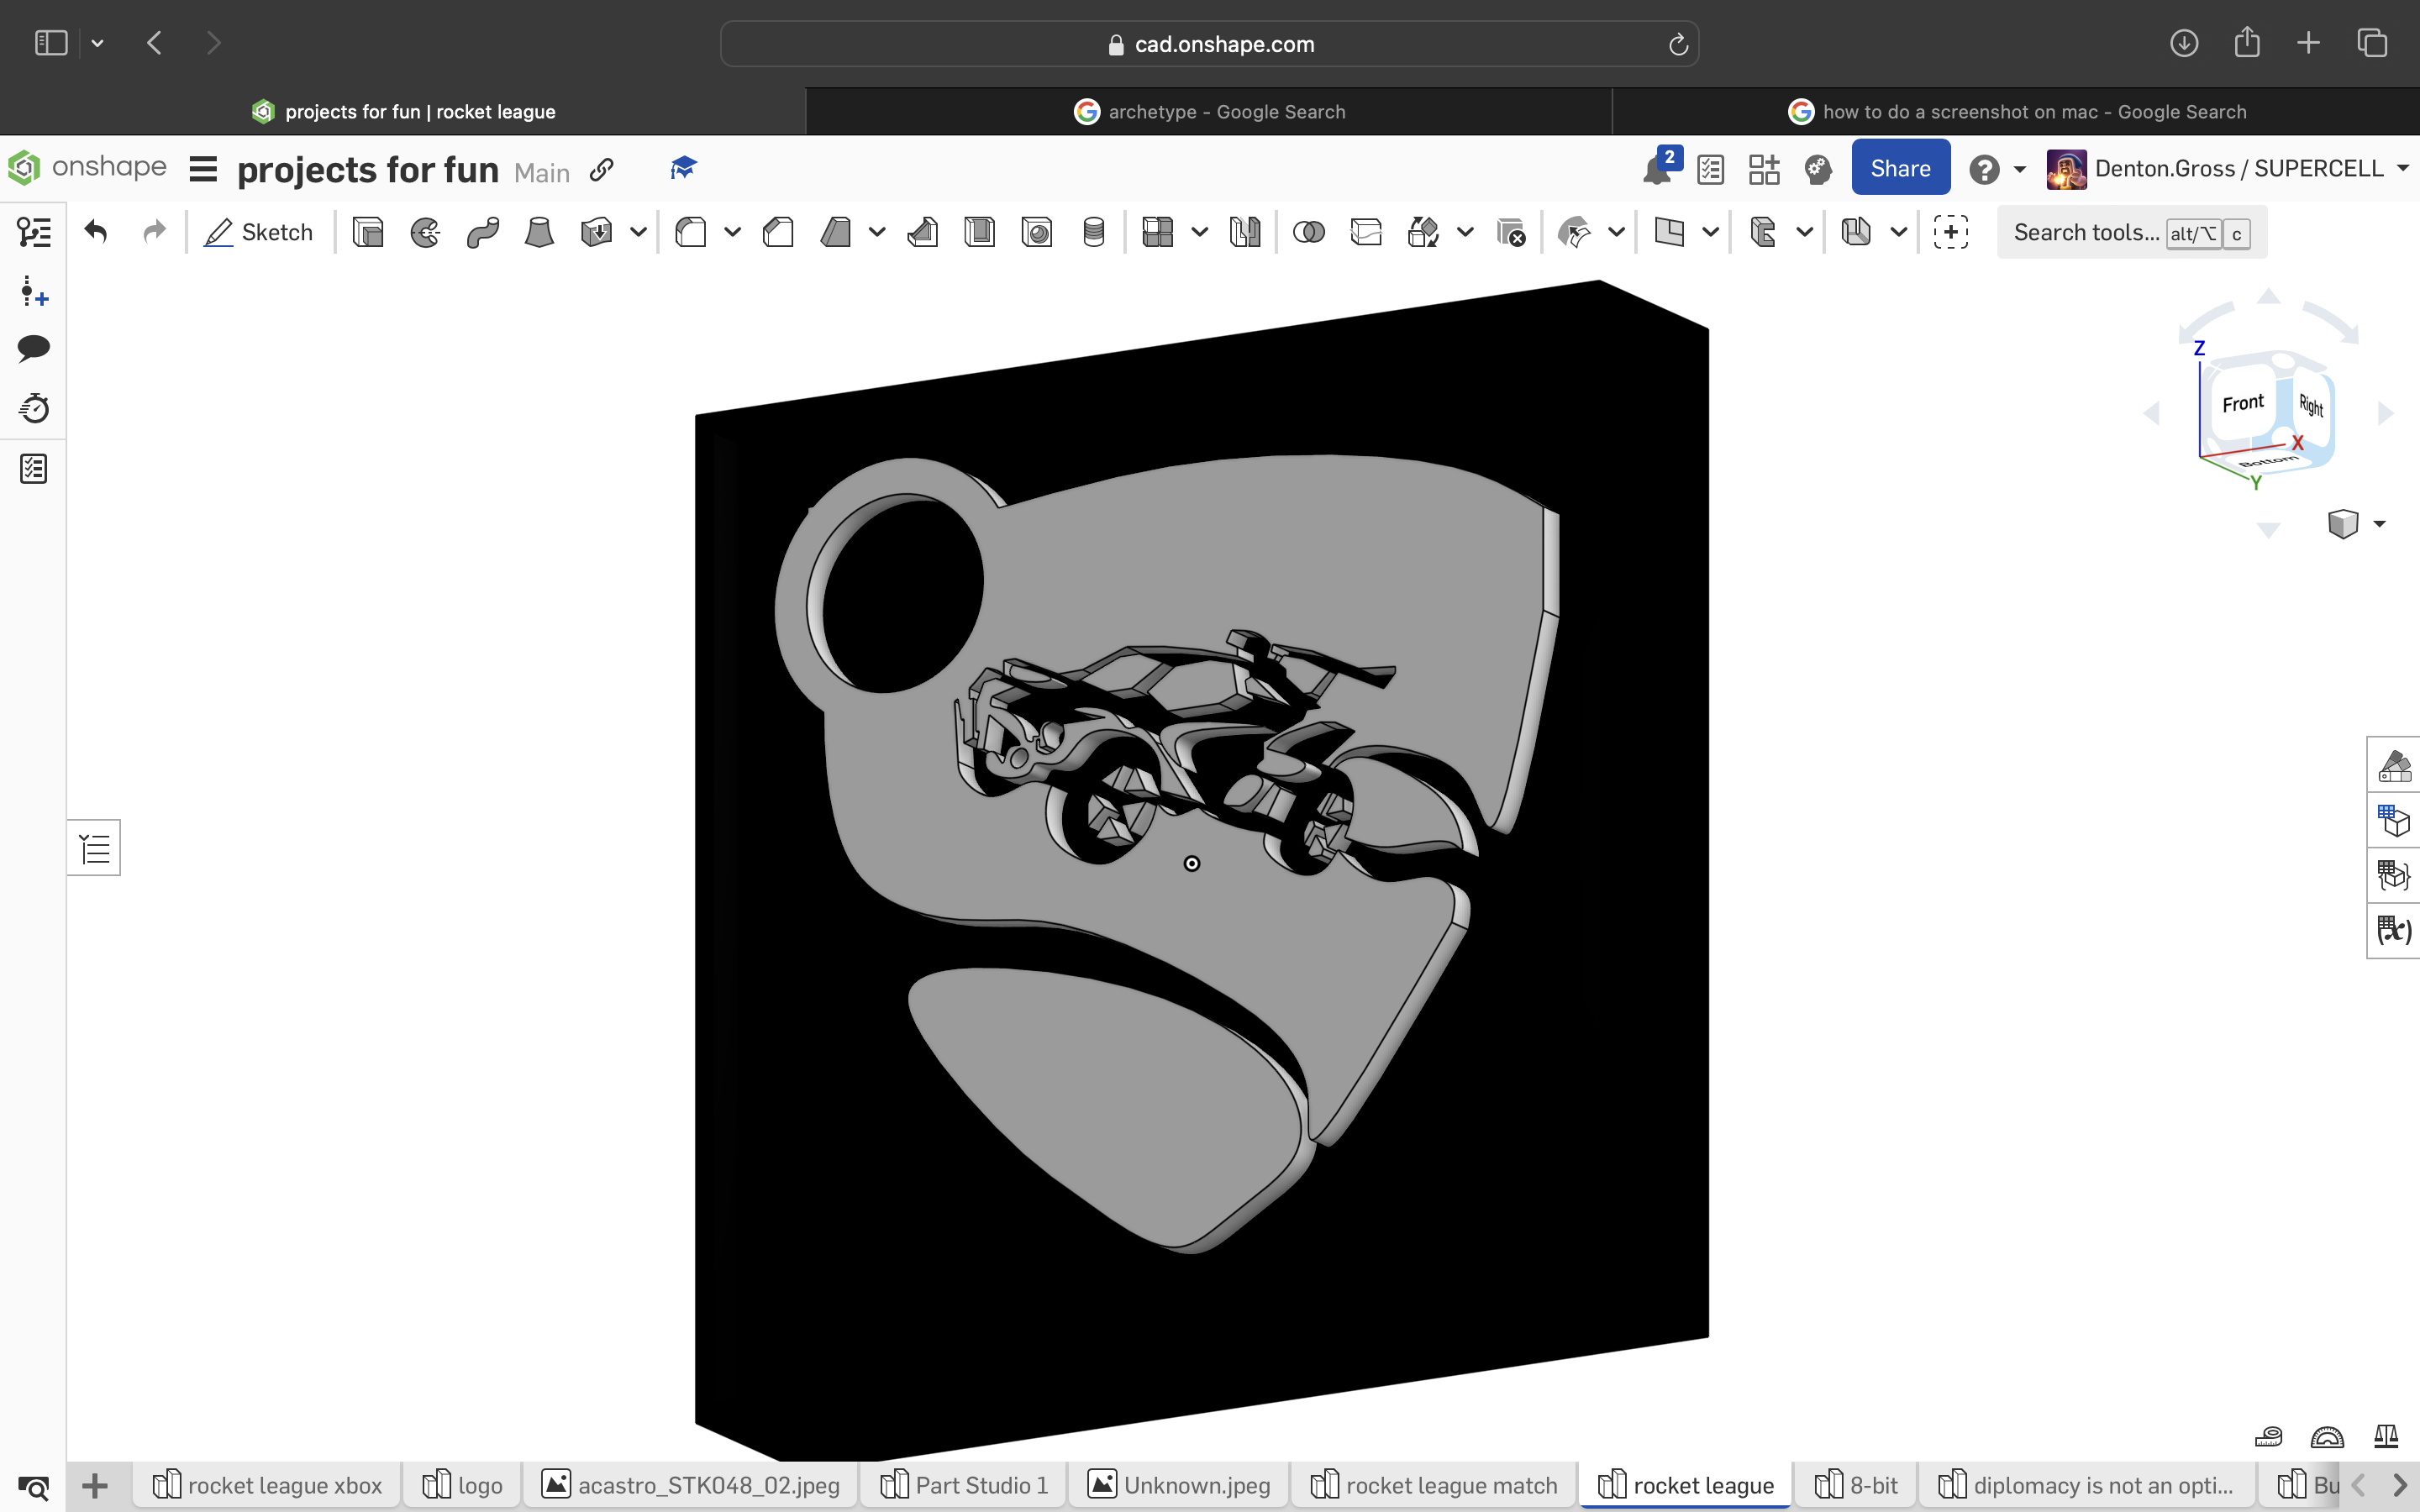This screenshot has width=2420, height=1512.
Task: Open the notifications bell
Action: (1657, 169)
